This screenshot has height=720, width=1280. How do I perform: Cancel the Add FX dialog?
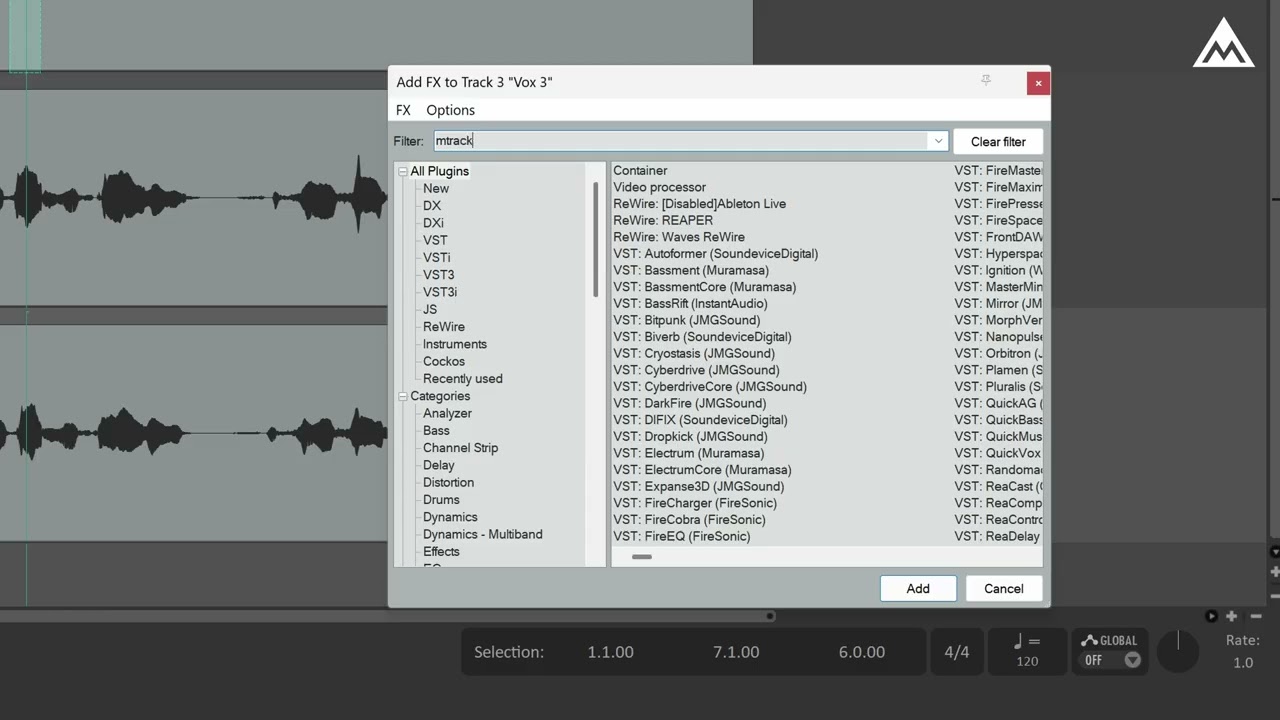(1004, 588)
